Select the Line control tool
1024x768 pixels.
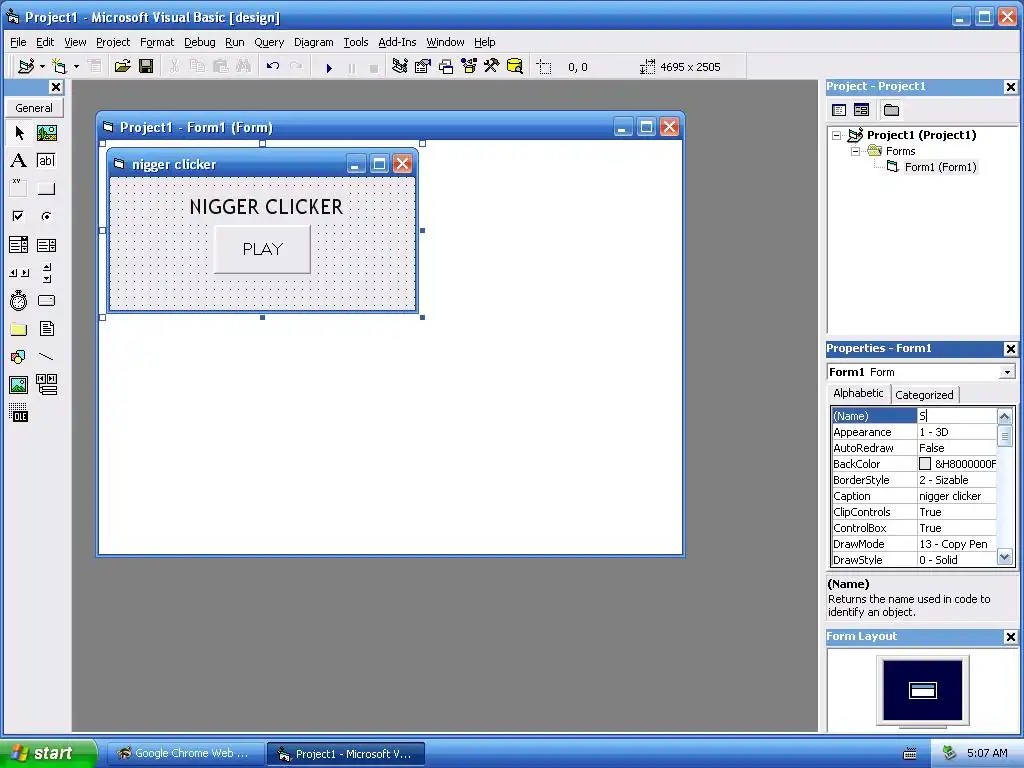[x=46, y=357]
